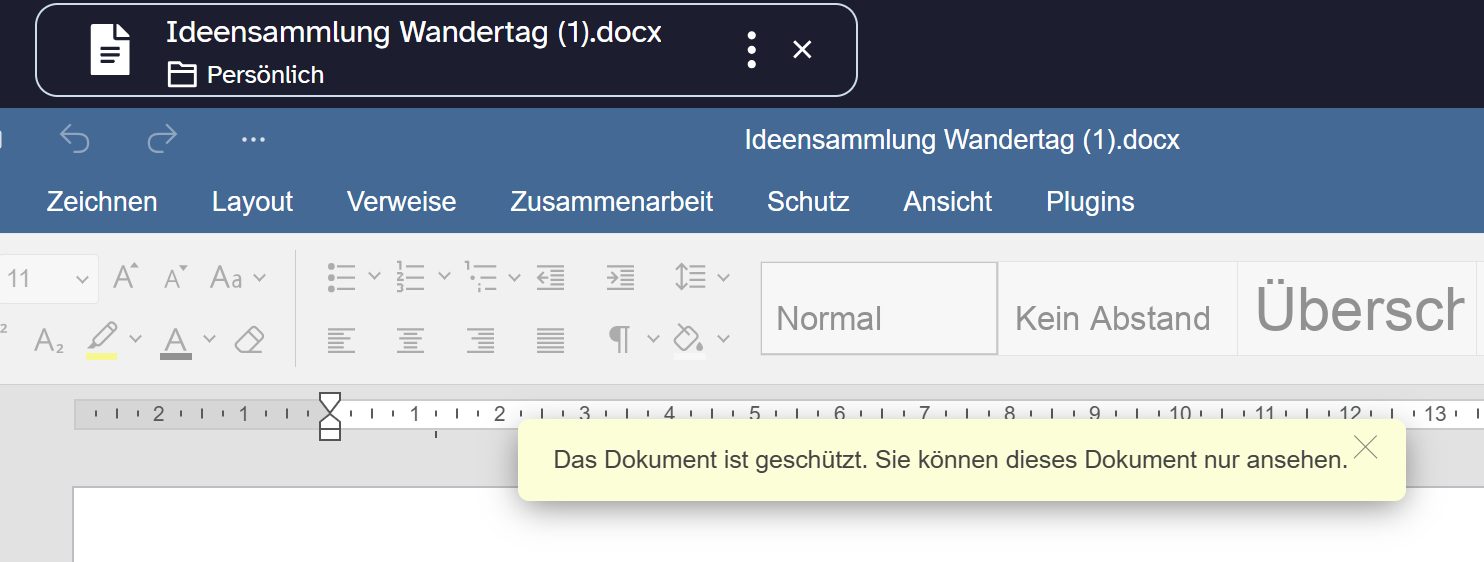This screenshot has height=562, width=1484.
Task: Undo the last action
Action: [x=75, y=139]
